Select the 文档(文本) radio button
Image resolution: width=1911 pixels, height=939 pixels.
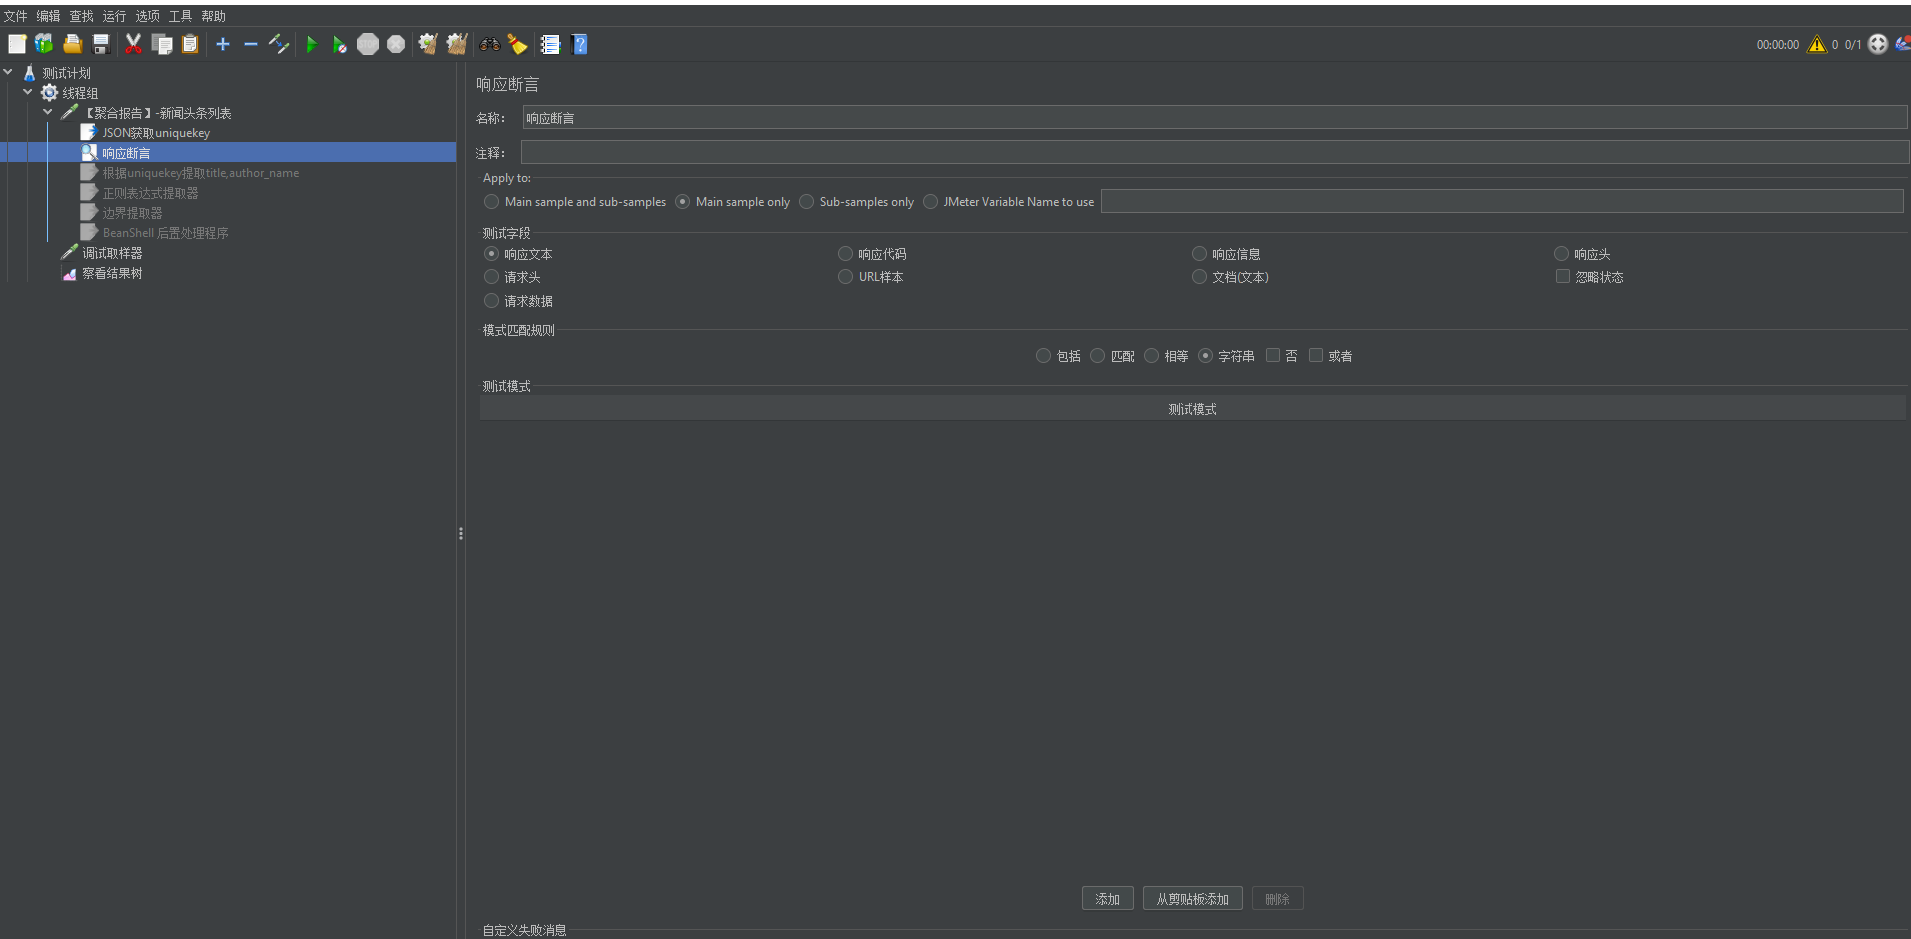(x=1199, y=277)
